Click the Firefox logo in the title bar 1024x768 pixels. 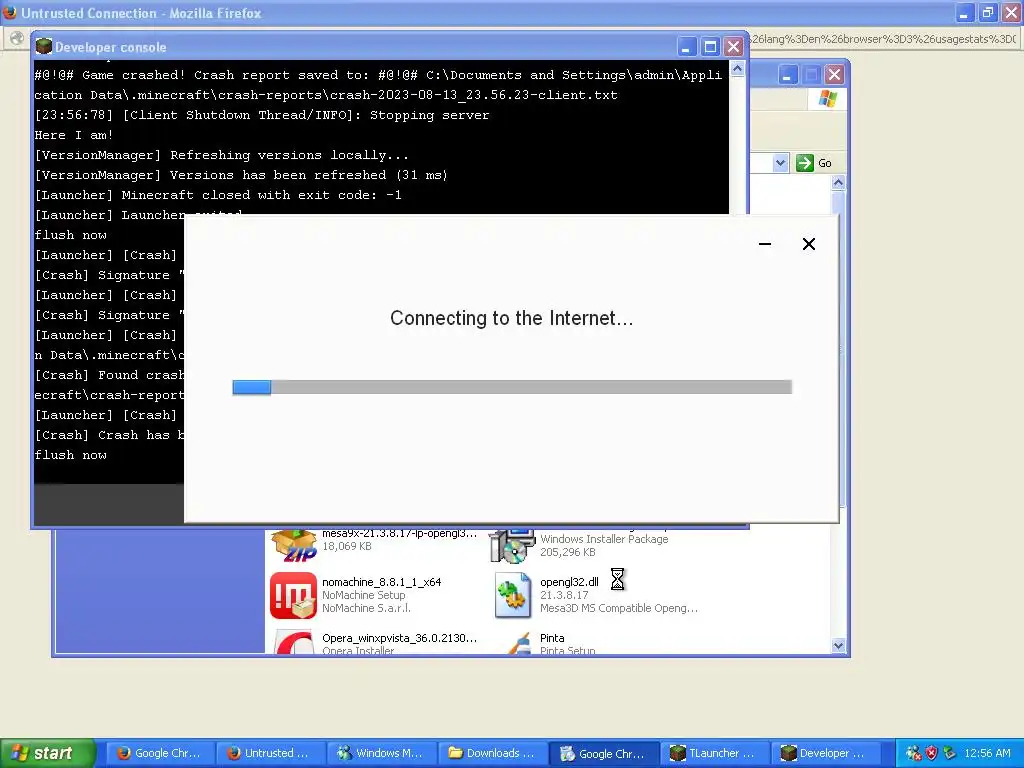[9, 12]
